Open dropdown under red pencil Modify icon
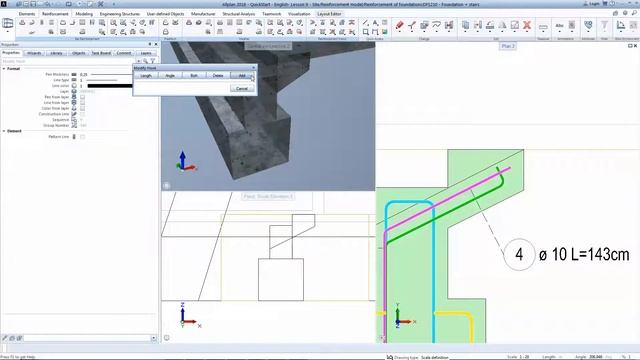The height and width of the screenshot is (360, 640). (x=400, y=32)
